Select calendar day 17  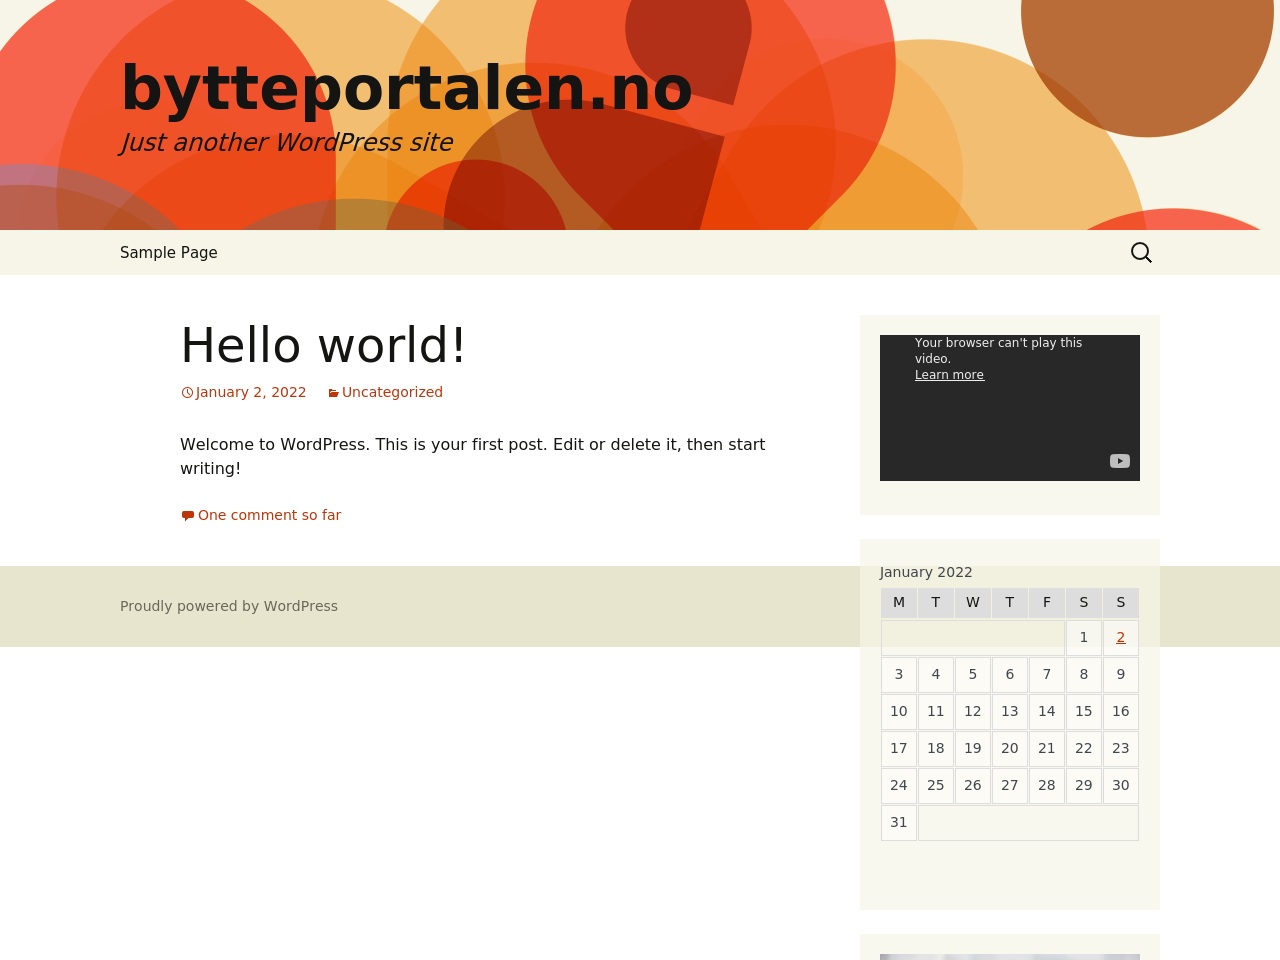point(899,748)
